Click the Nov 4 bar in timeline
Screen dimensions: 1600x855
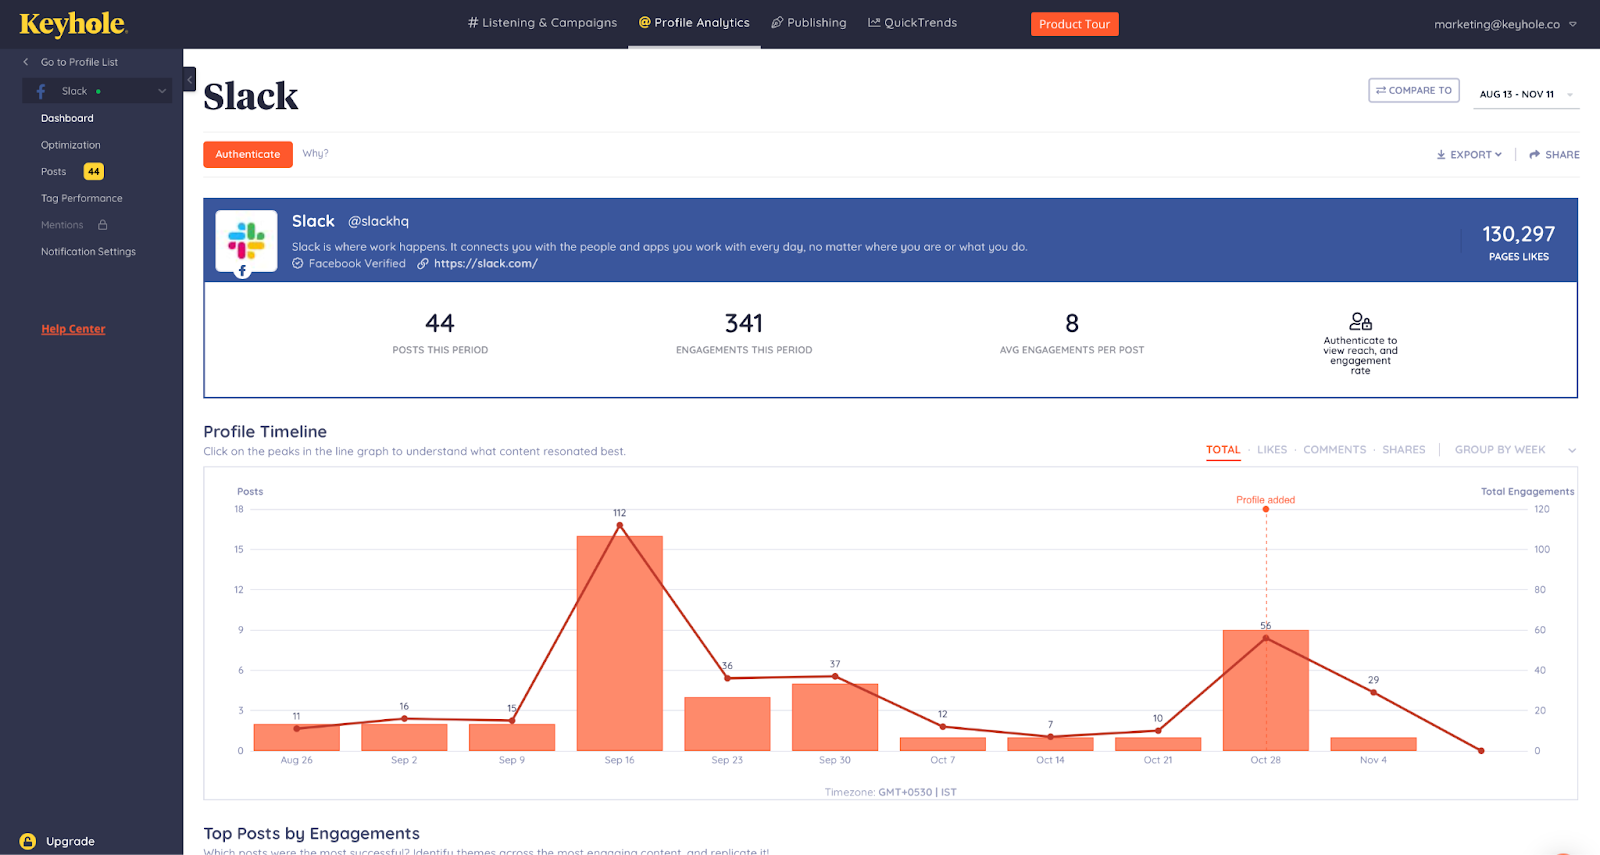pyautogui.click(x=1373, y=744)
